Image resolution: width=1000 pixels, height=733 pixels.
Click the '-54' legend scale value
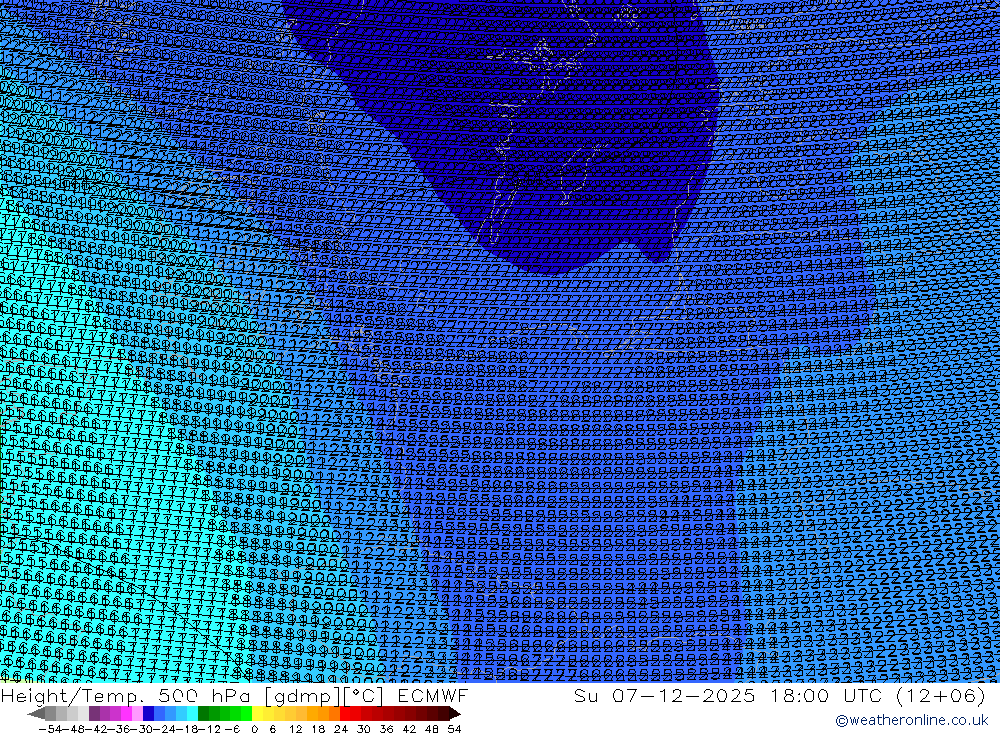(x=50, y=729)
